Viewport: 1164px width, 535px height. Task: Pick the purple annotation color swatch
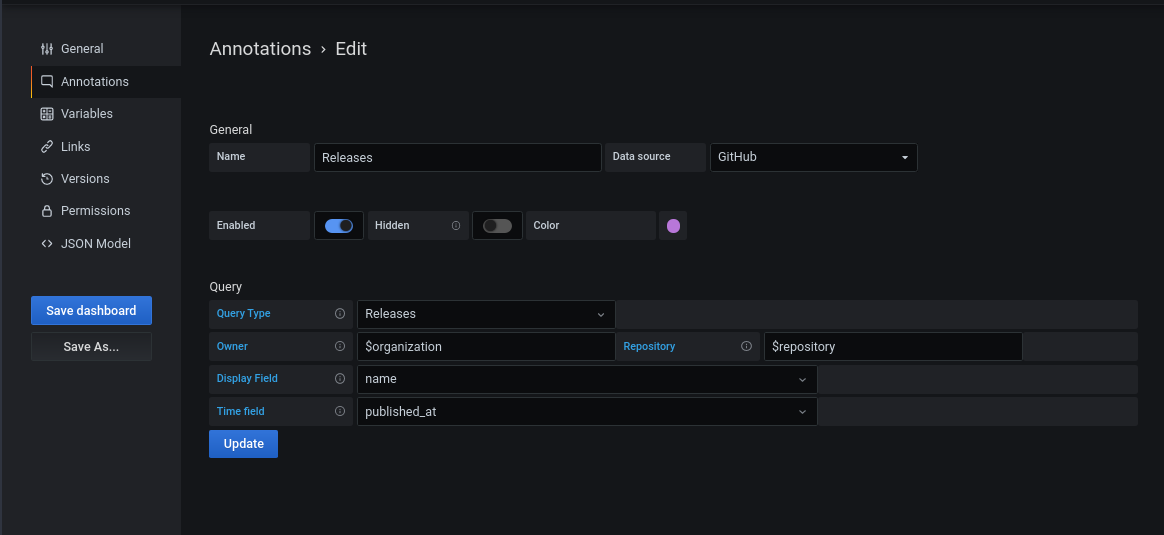coord(673,226)
